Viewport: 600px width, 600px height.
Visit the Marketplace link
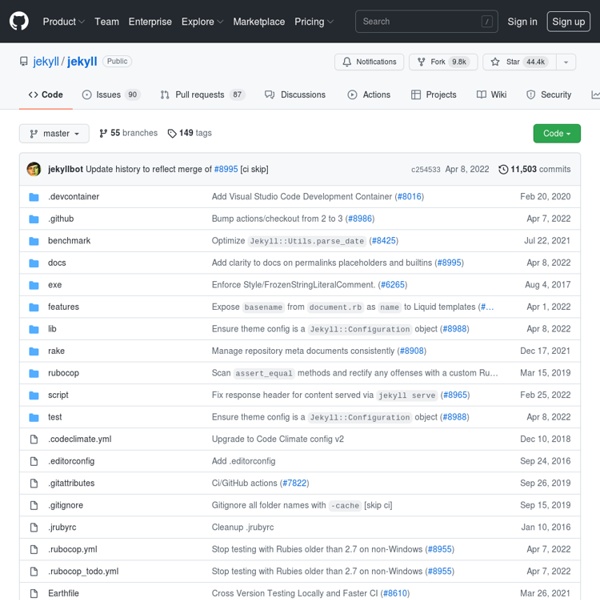click(259, 22)
